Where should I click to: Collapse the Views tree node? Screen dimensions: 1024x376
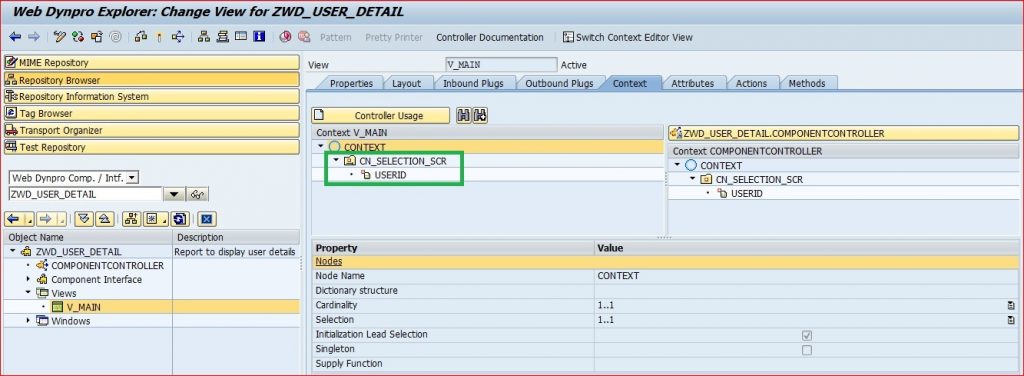(28, 292)
